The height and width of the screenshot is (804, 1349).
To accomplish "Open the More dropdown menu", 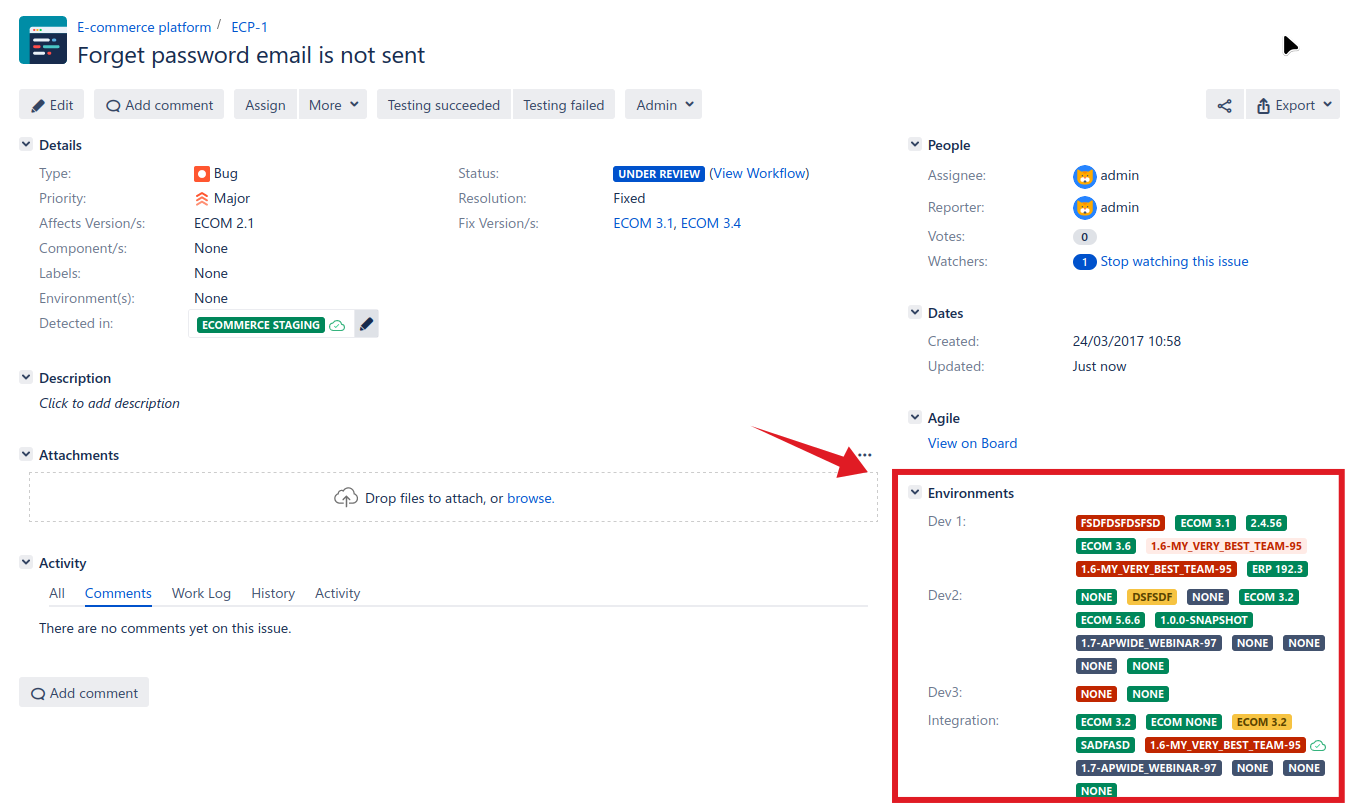I will [333, 105].
